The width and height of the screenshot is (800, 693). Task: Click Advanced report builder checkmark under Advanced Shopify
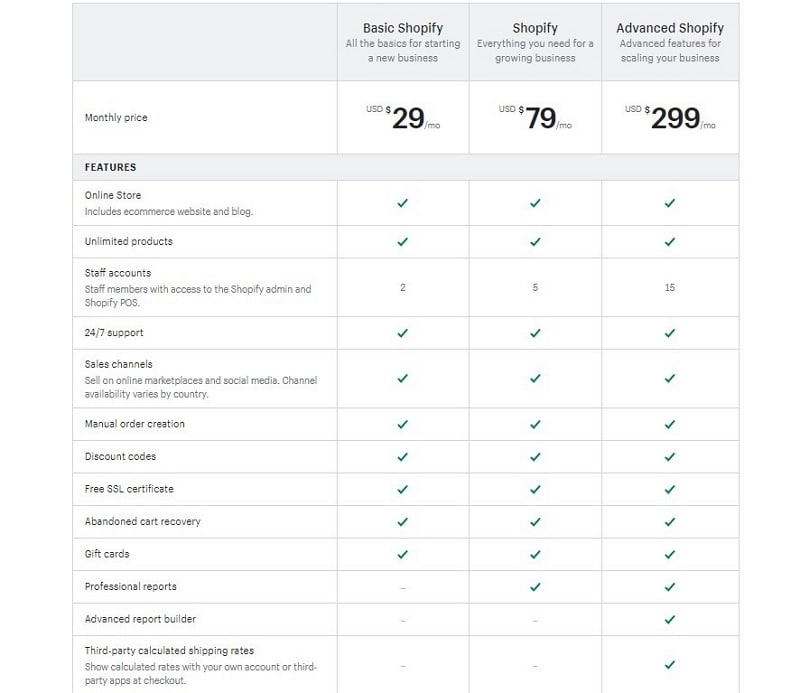(670, 620)
